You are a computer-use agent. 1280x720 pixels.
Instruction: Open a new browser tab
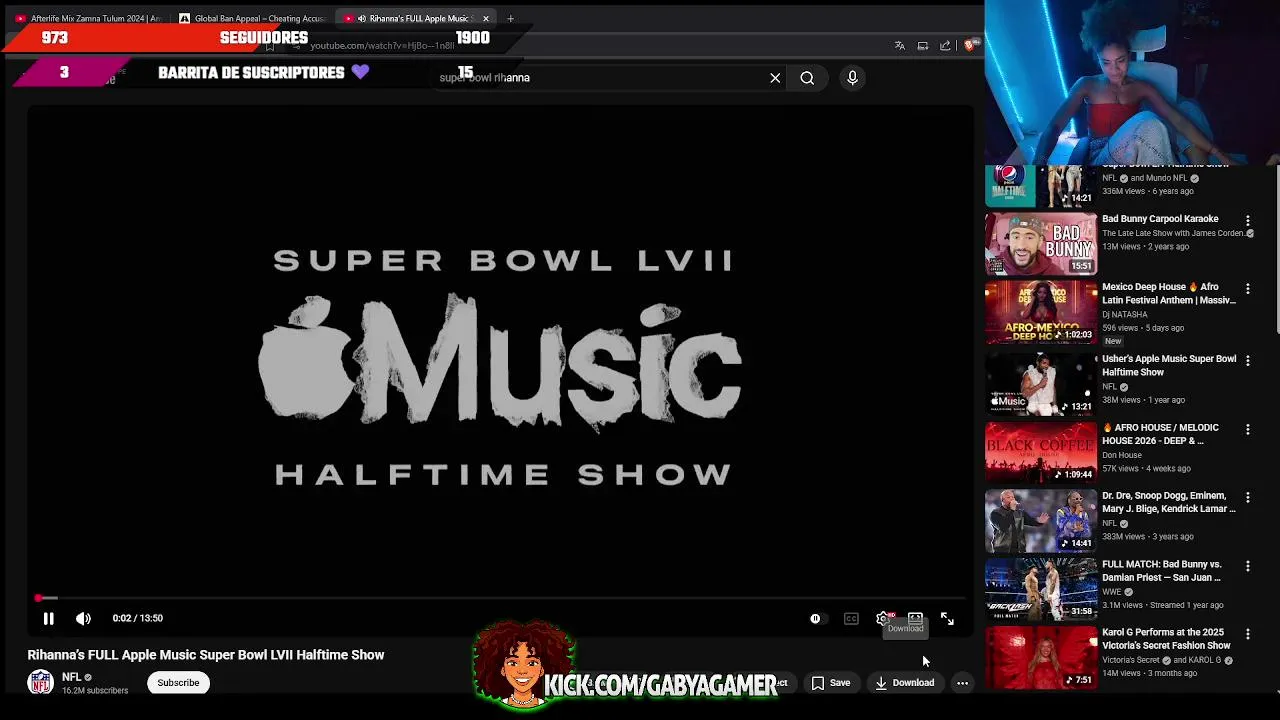(x=510, y=18)
